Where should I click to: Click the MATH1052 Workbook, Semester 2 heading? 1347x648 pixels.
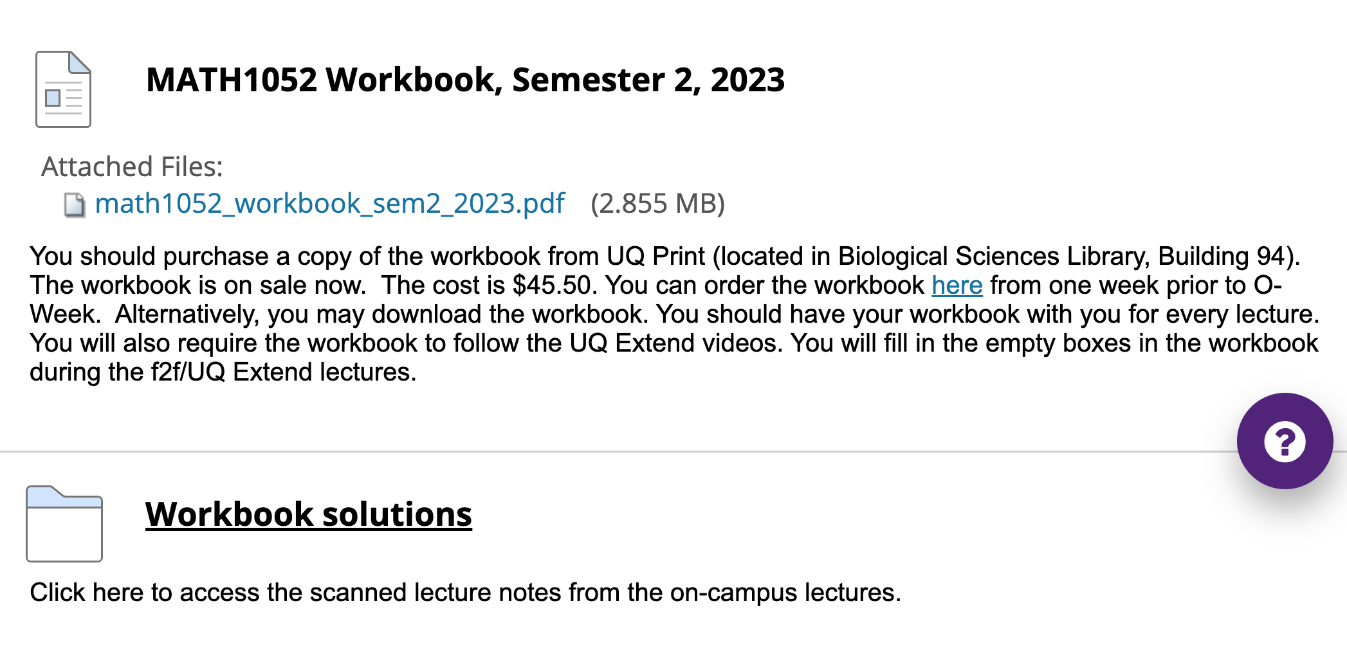coord(465,80)
